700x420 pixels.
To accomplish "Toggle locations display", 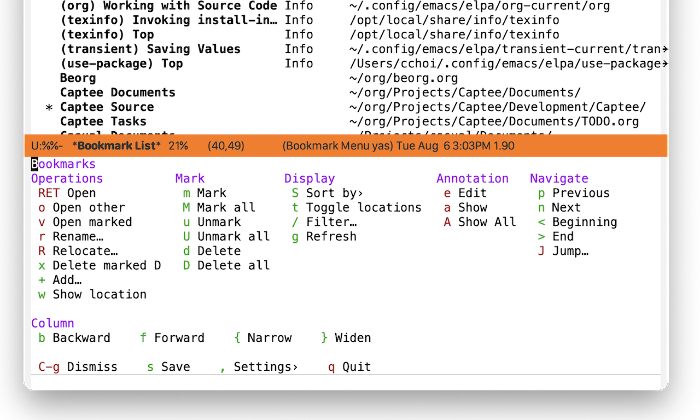I will tap(356, 208).
